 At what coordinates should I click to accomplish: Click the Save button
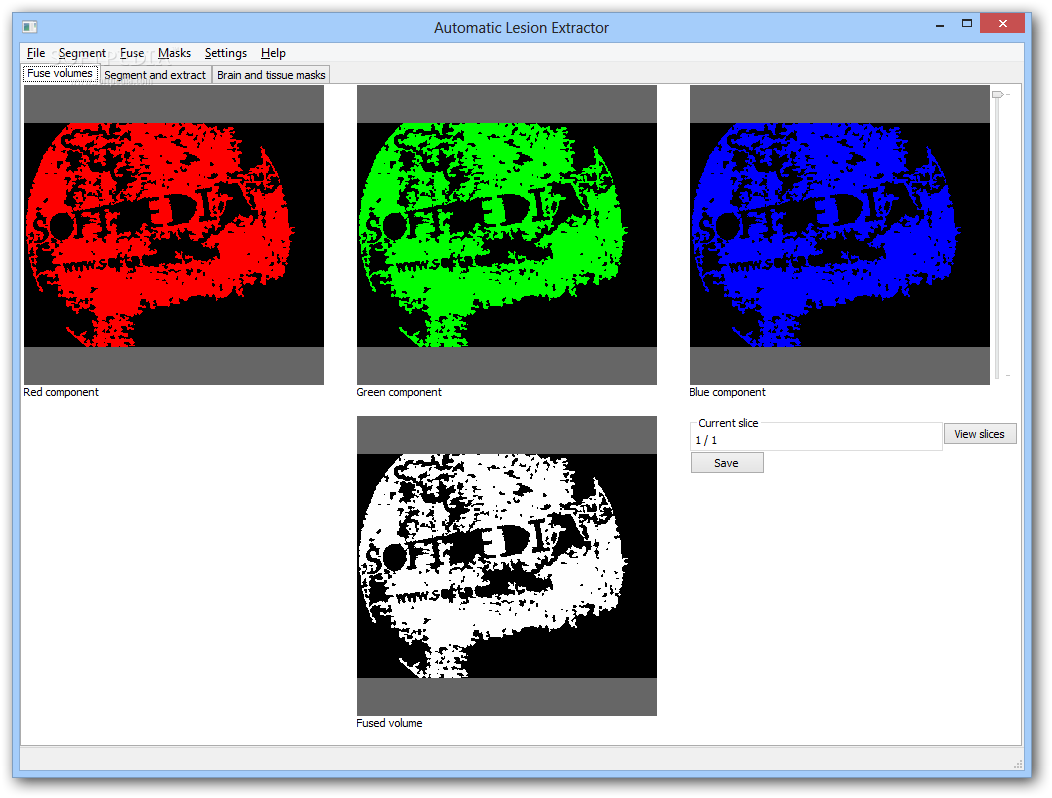(x=727, y=462)
